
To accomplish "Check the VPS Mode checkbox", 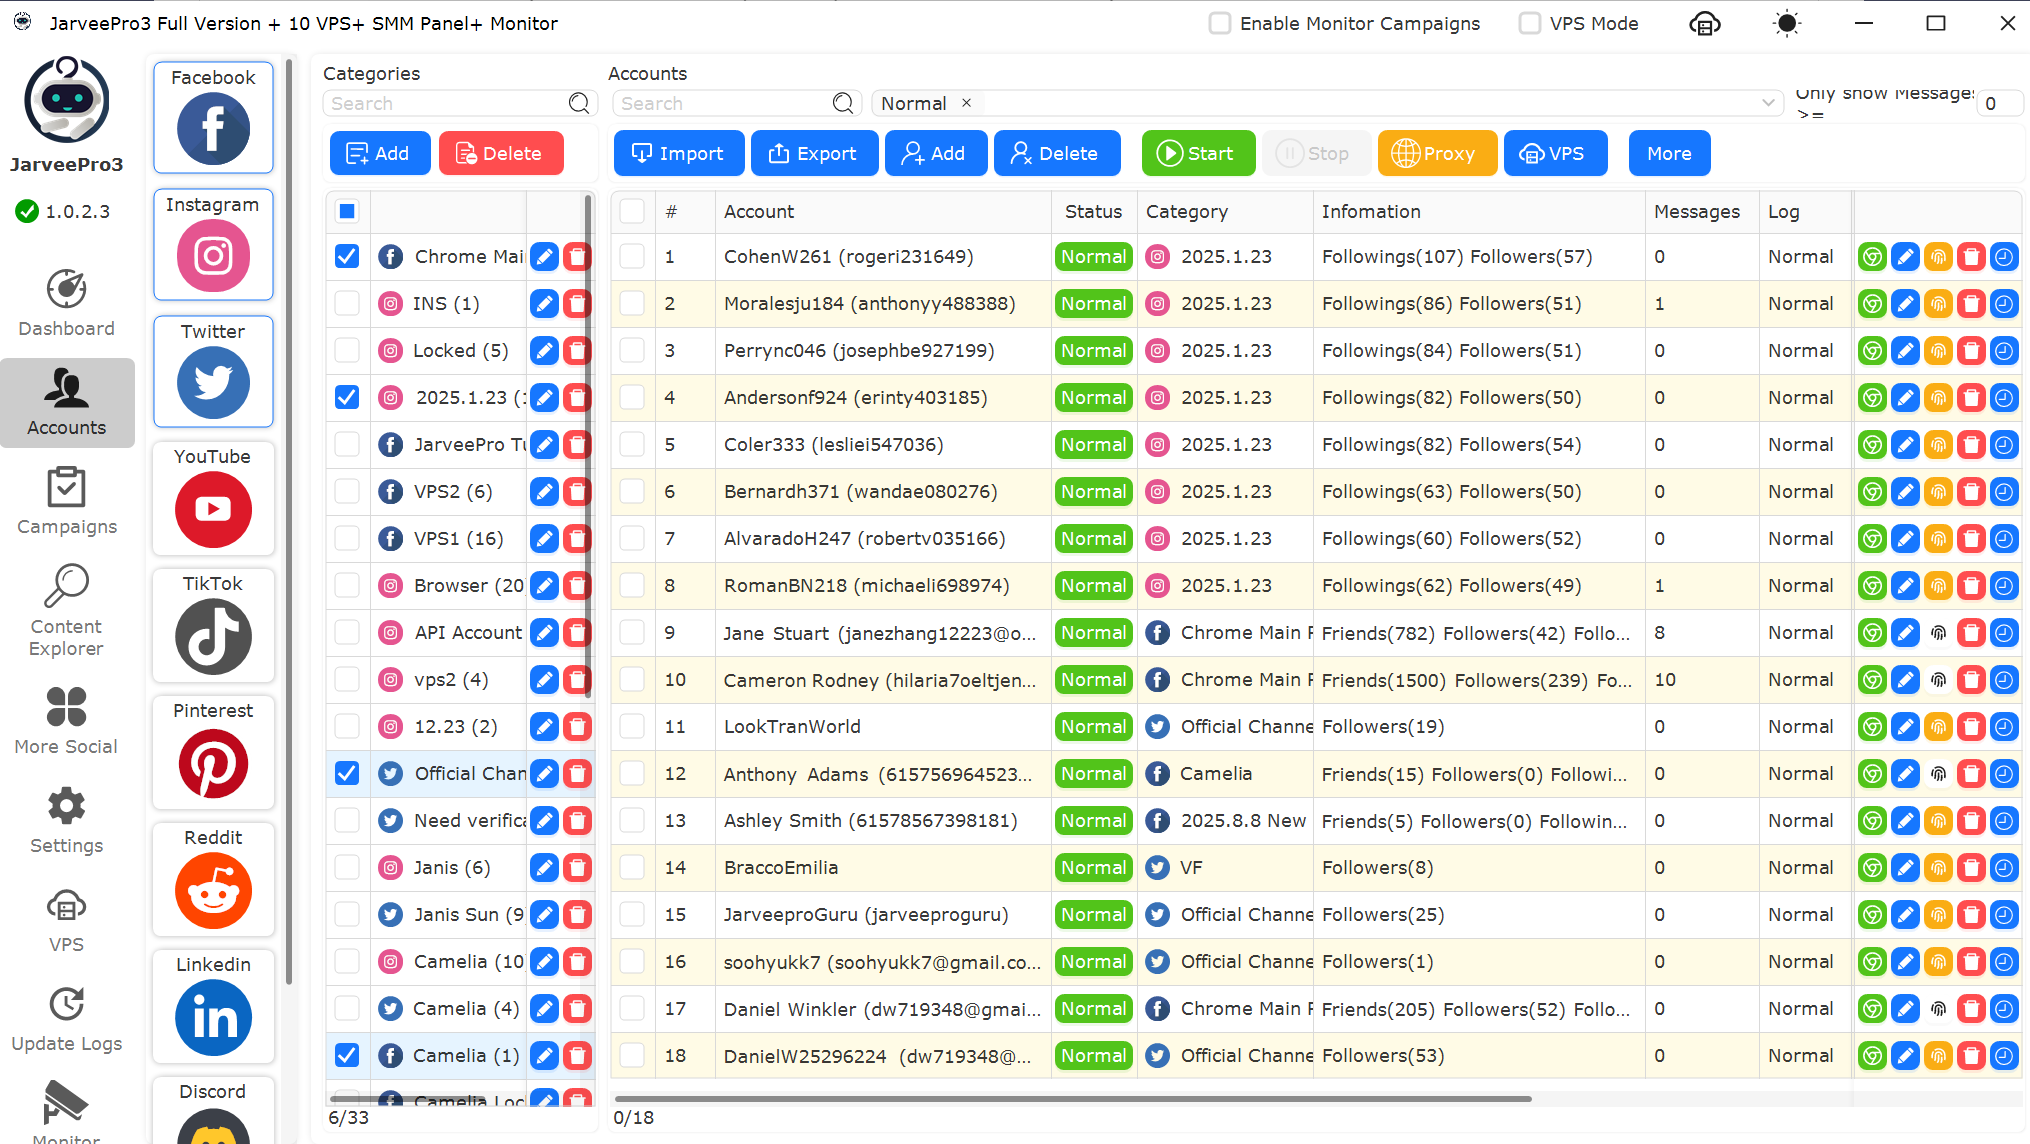I will pyautogui.click(x=1529, y=24).
